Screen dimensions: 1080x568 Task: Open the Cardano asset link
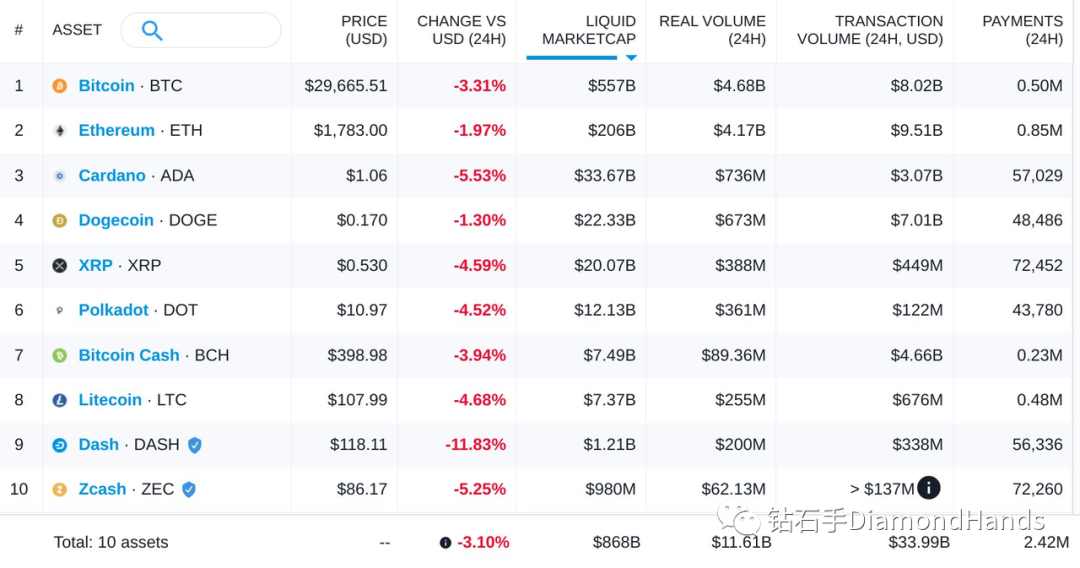112,176
